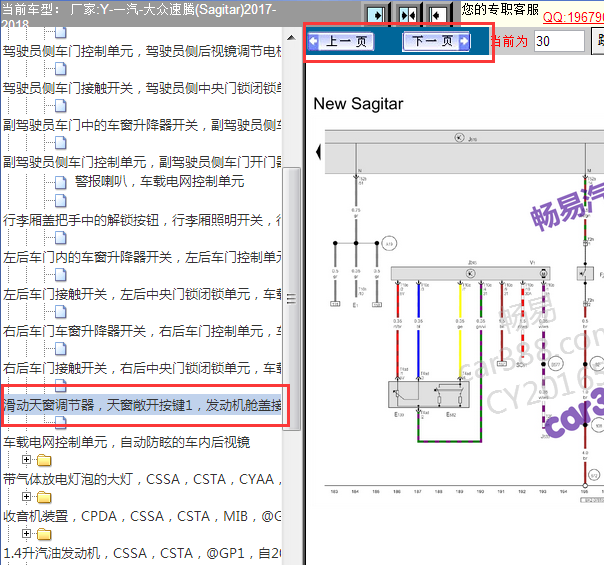This screenshot has height=565, width=604.
Task: Go to the previous page with 上一页
Action: [341, 41]
